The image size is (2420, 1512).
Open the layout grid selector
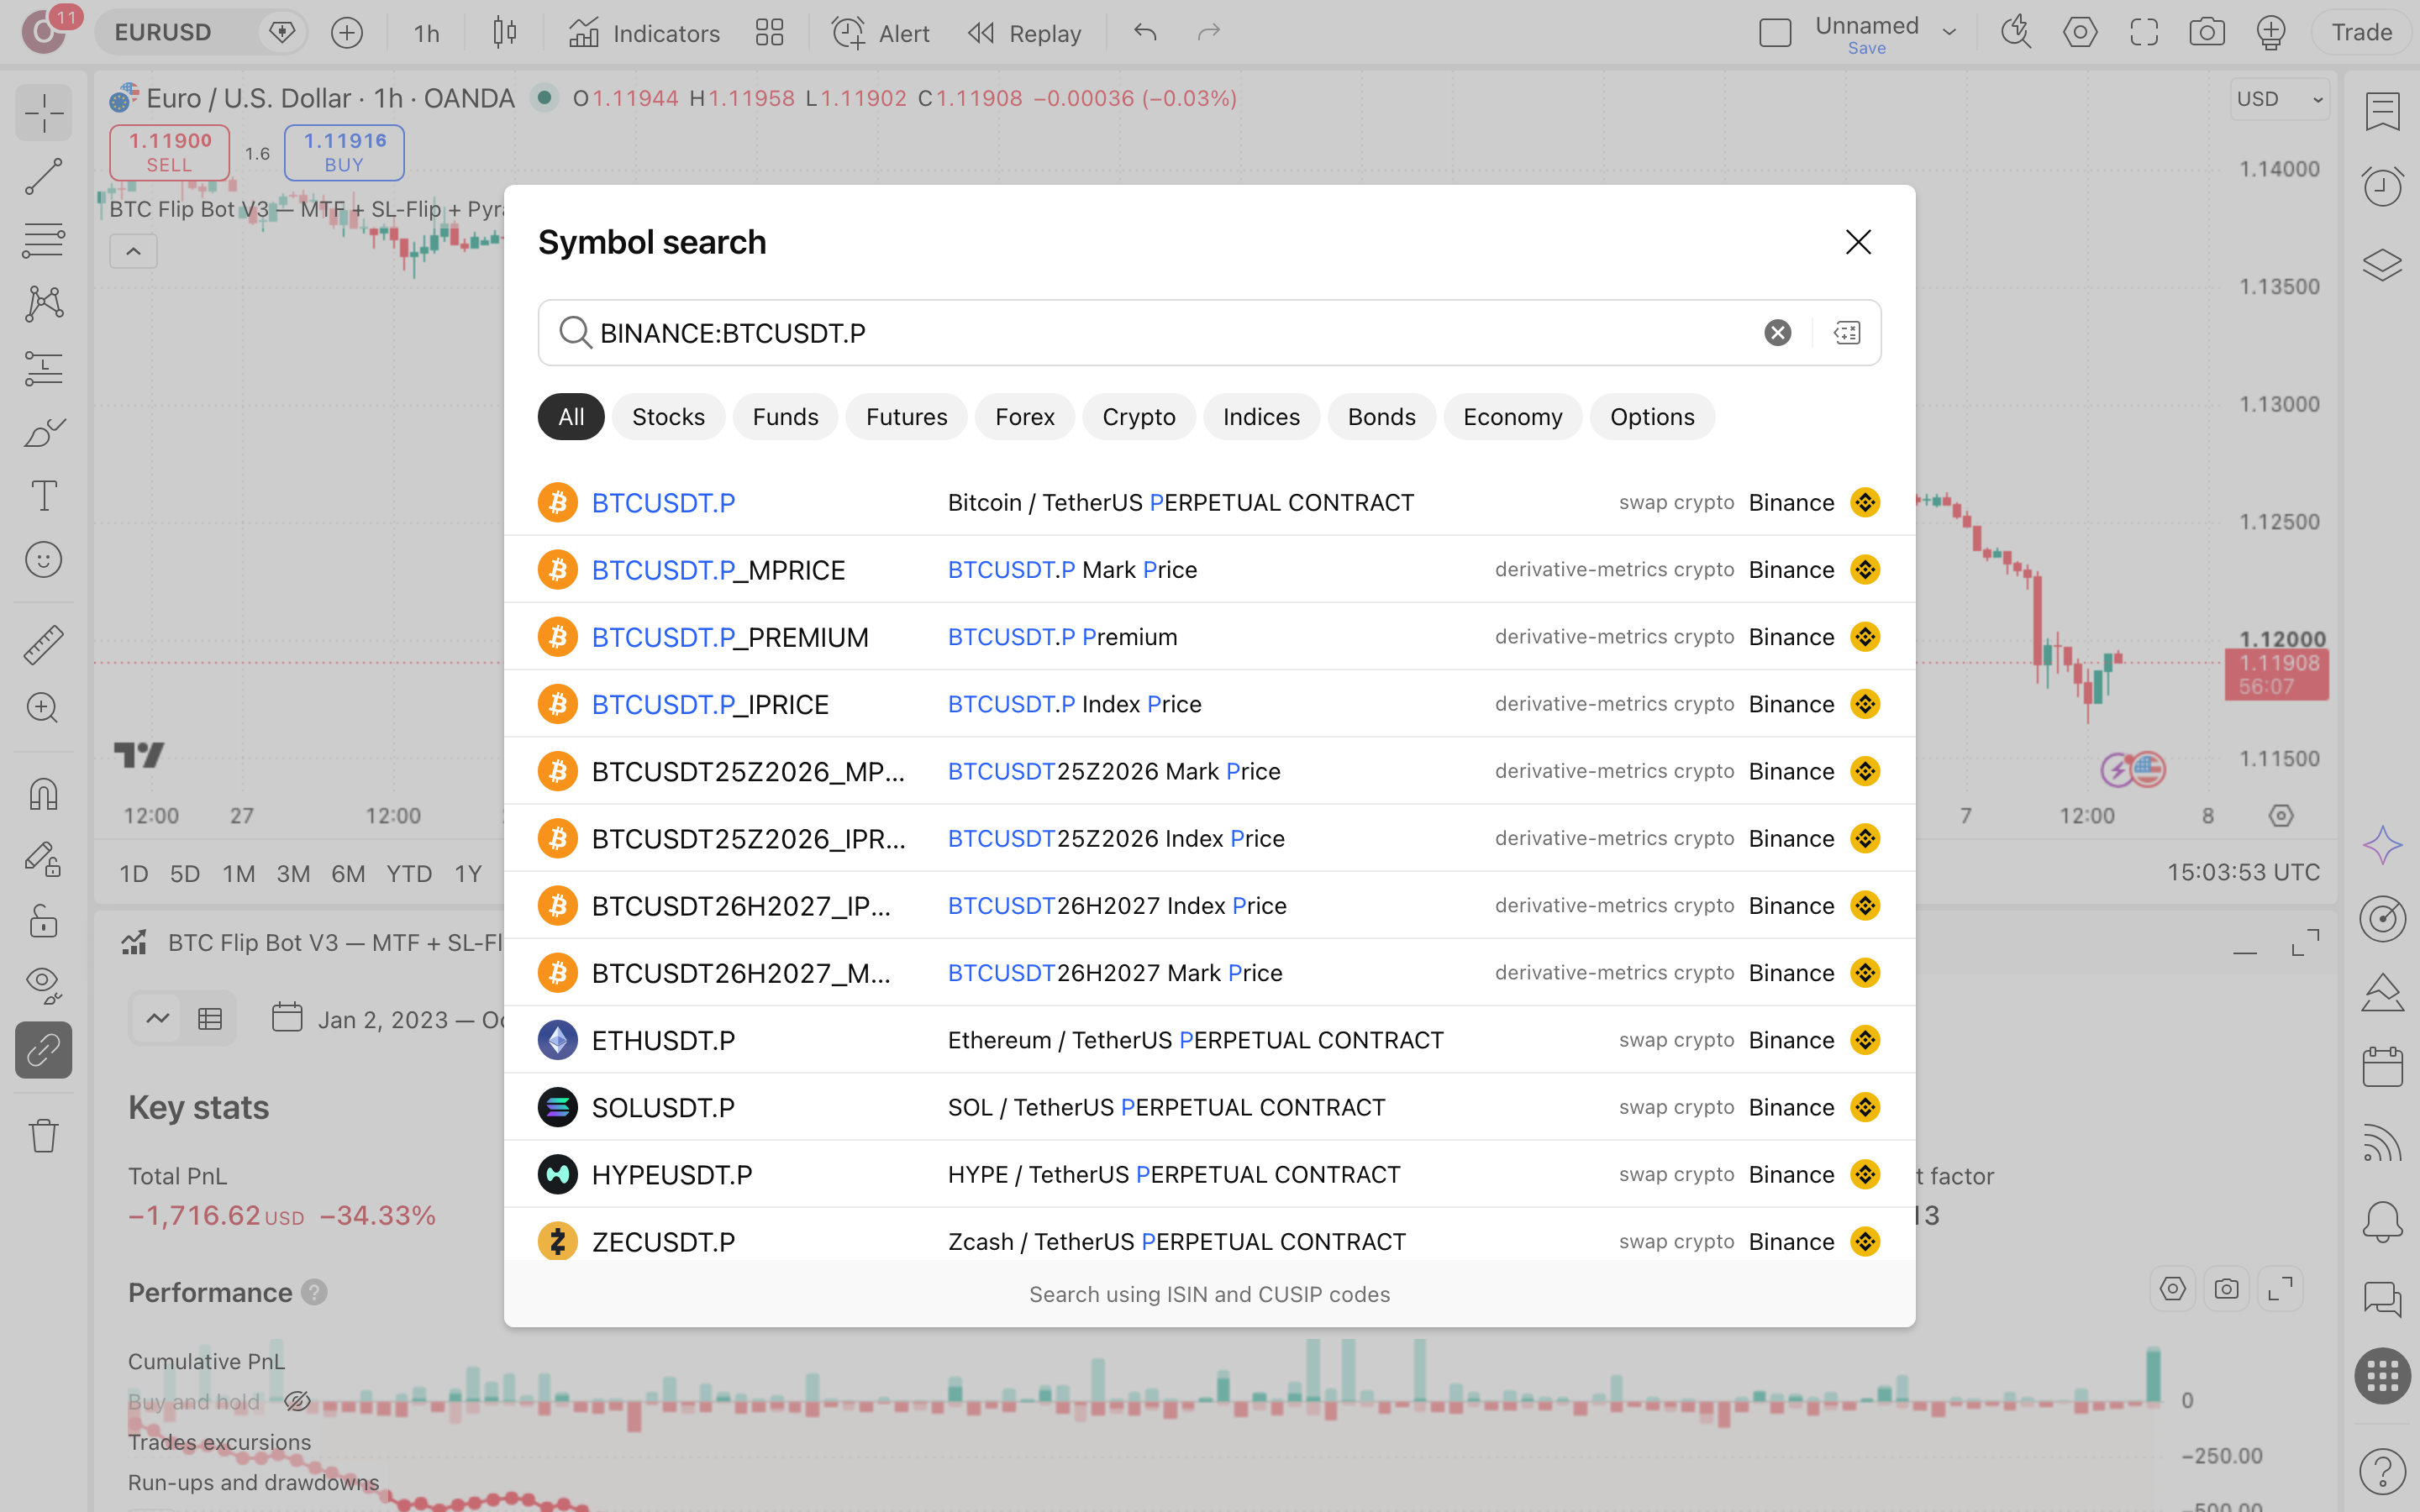[x=769, y=33]
